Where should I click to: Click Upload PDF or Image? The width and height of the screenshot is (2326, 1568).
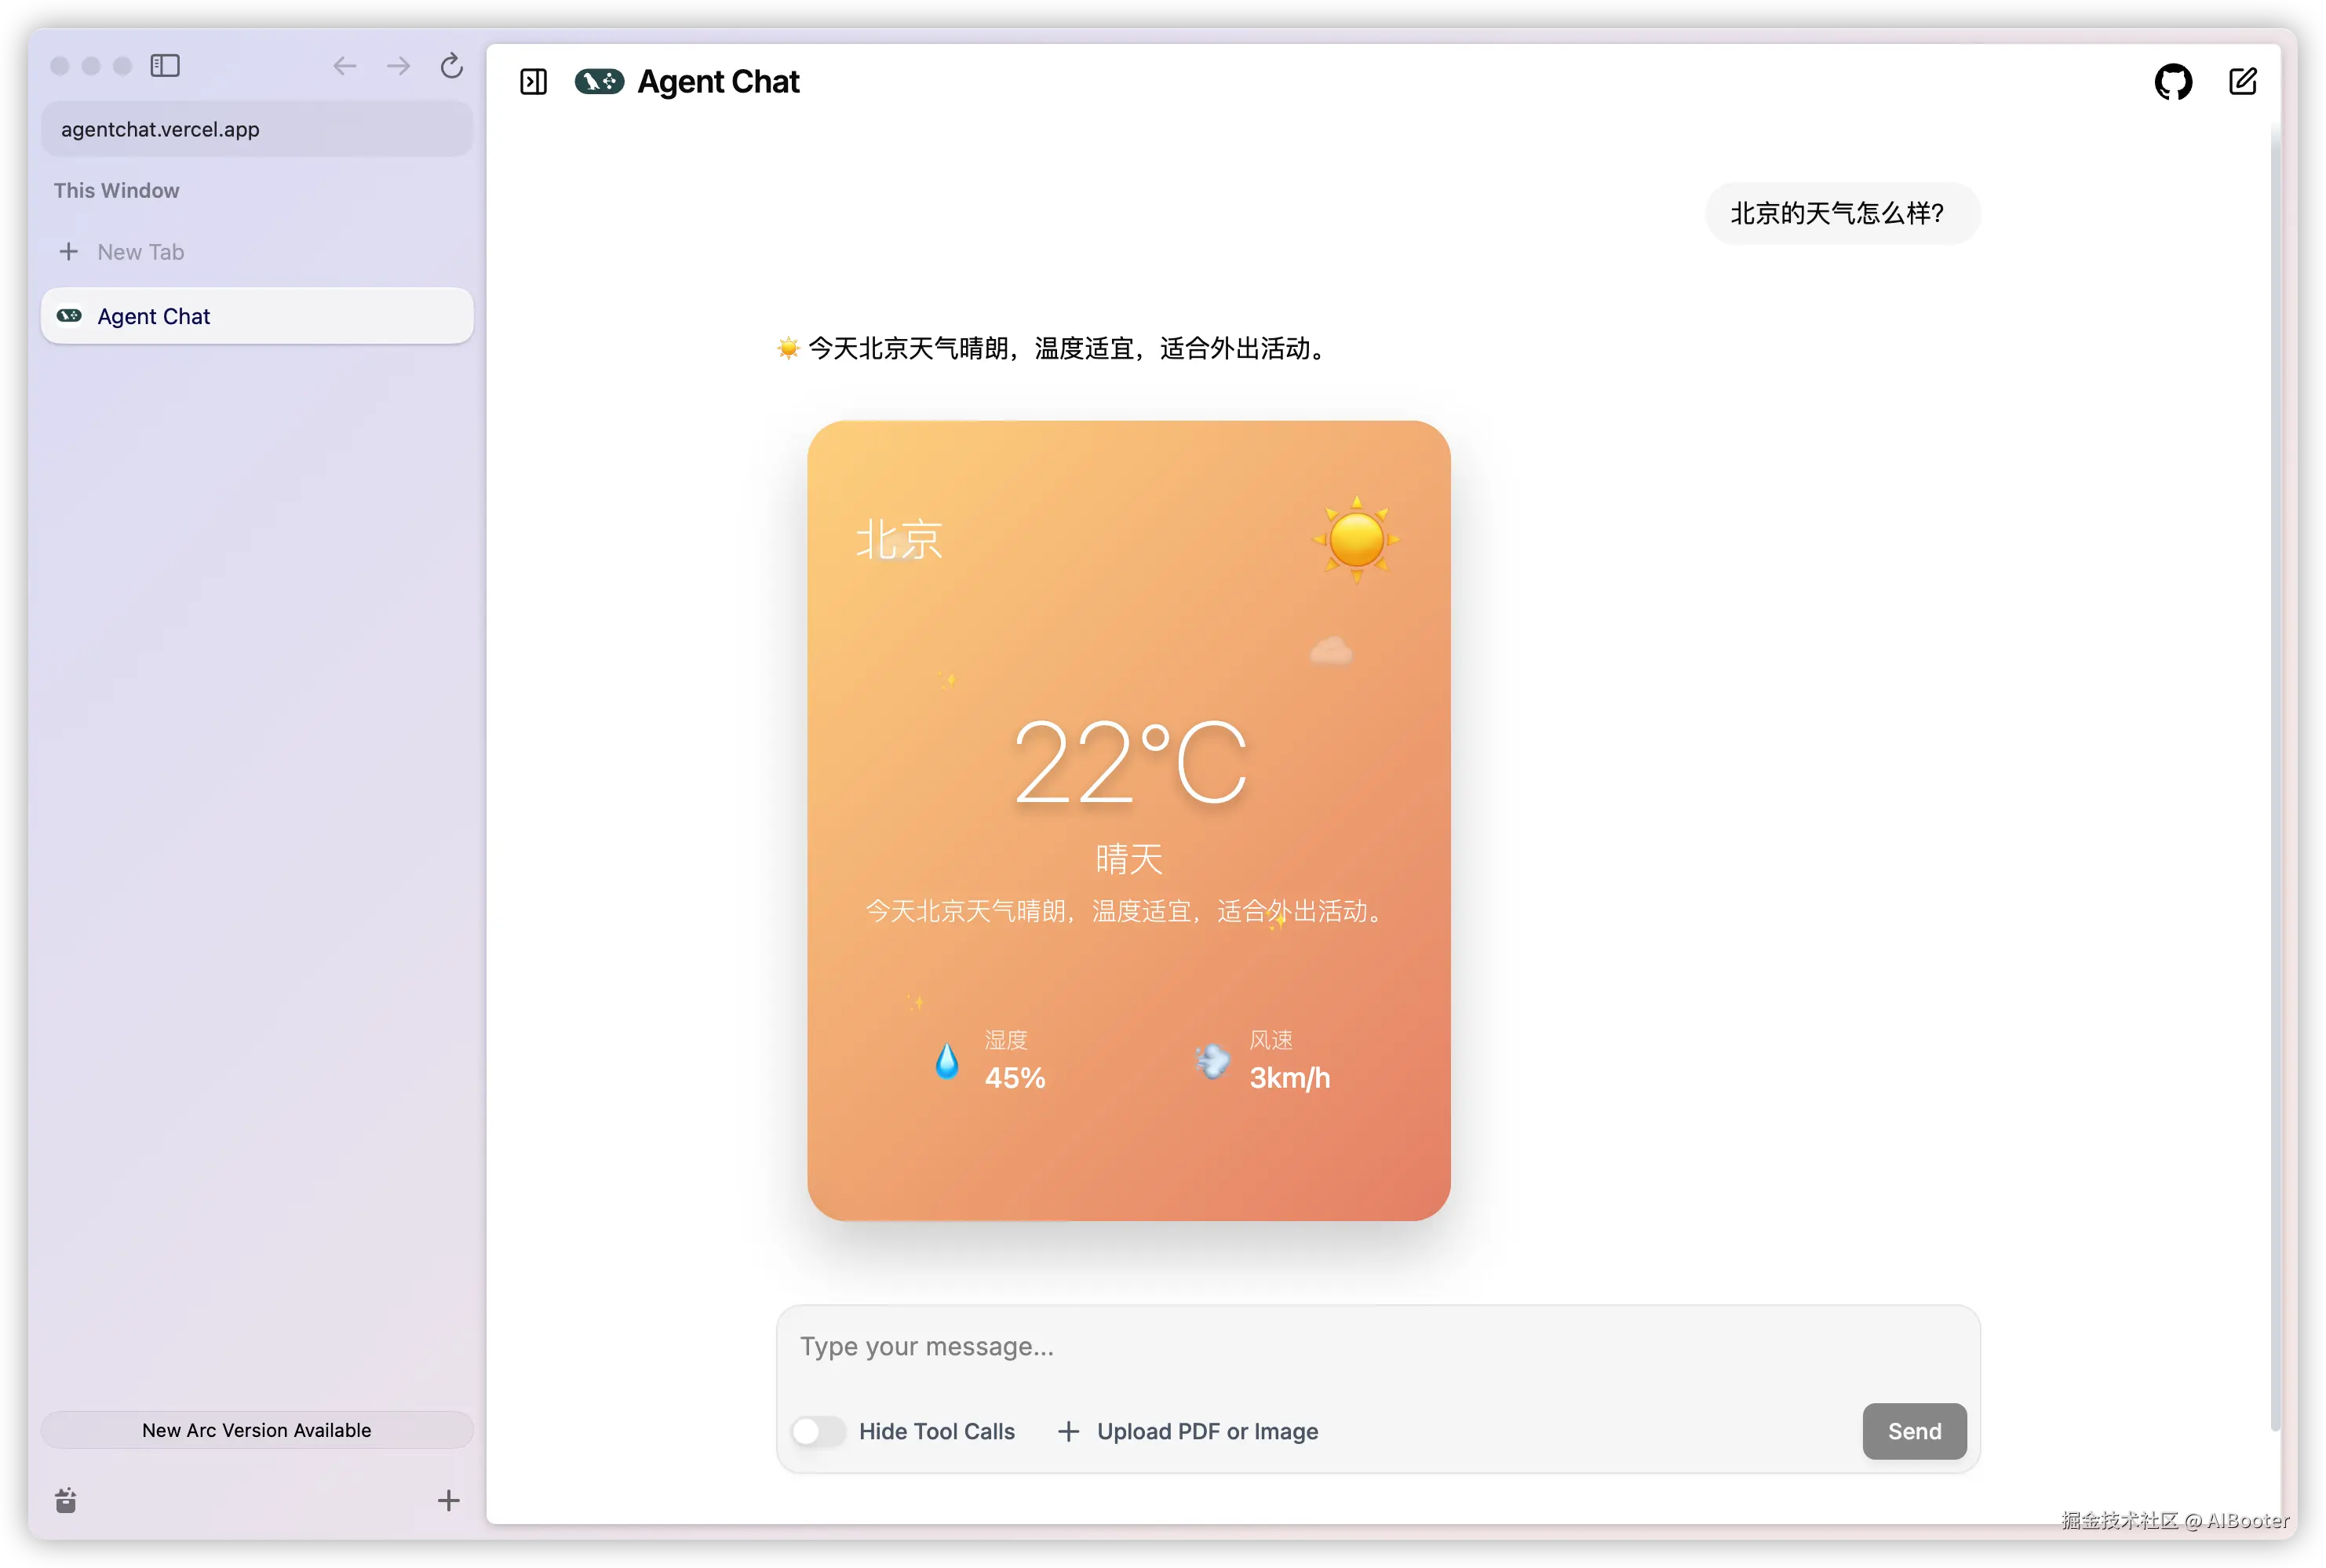pyautogui.click(x=1188, y=1431)
